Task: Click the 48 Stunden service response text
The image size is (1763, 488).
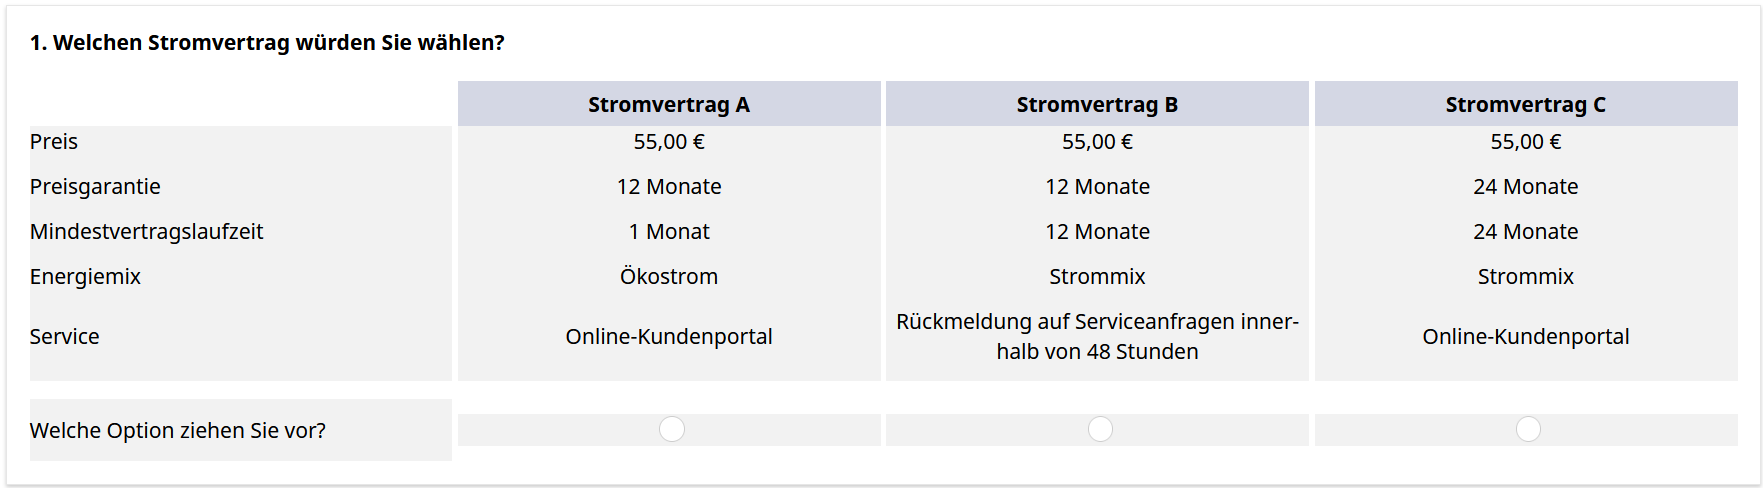Action: click(x=1097, y=352)
